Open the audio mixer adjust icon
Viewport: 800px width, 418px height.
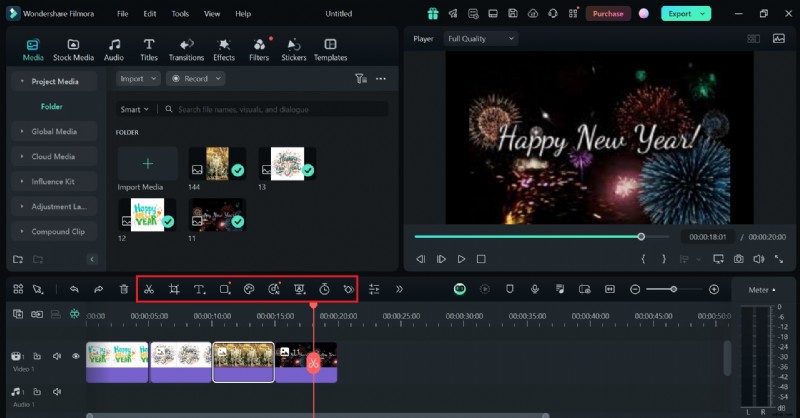(x=374, y=289)
